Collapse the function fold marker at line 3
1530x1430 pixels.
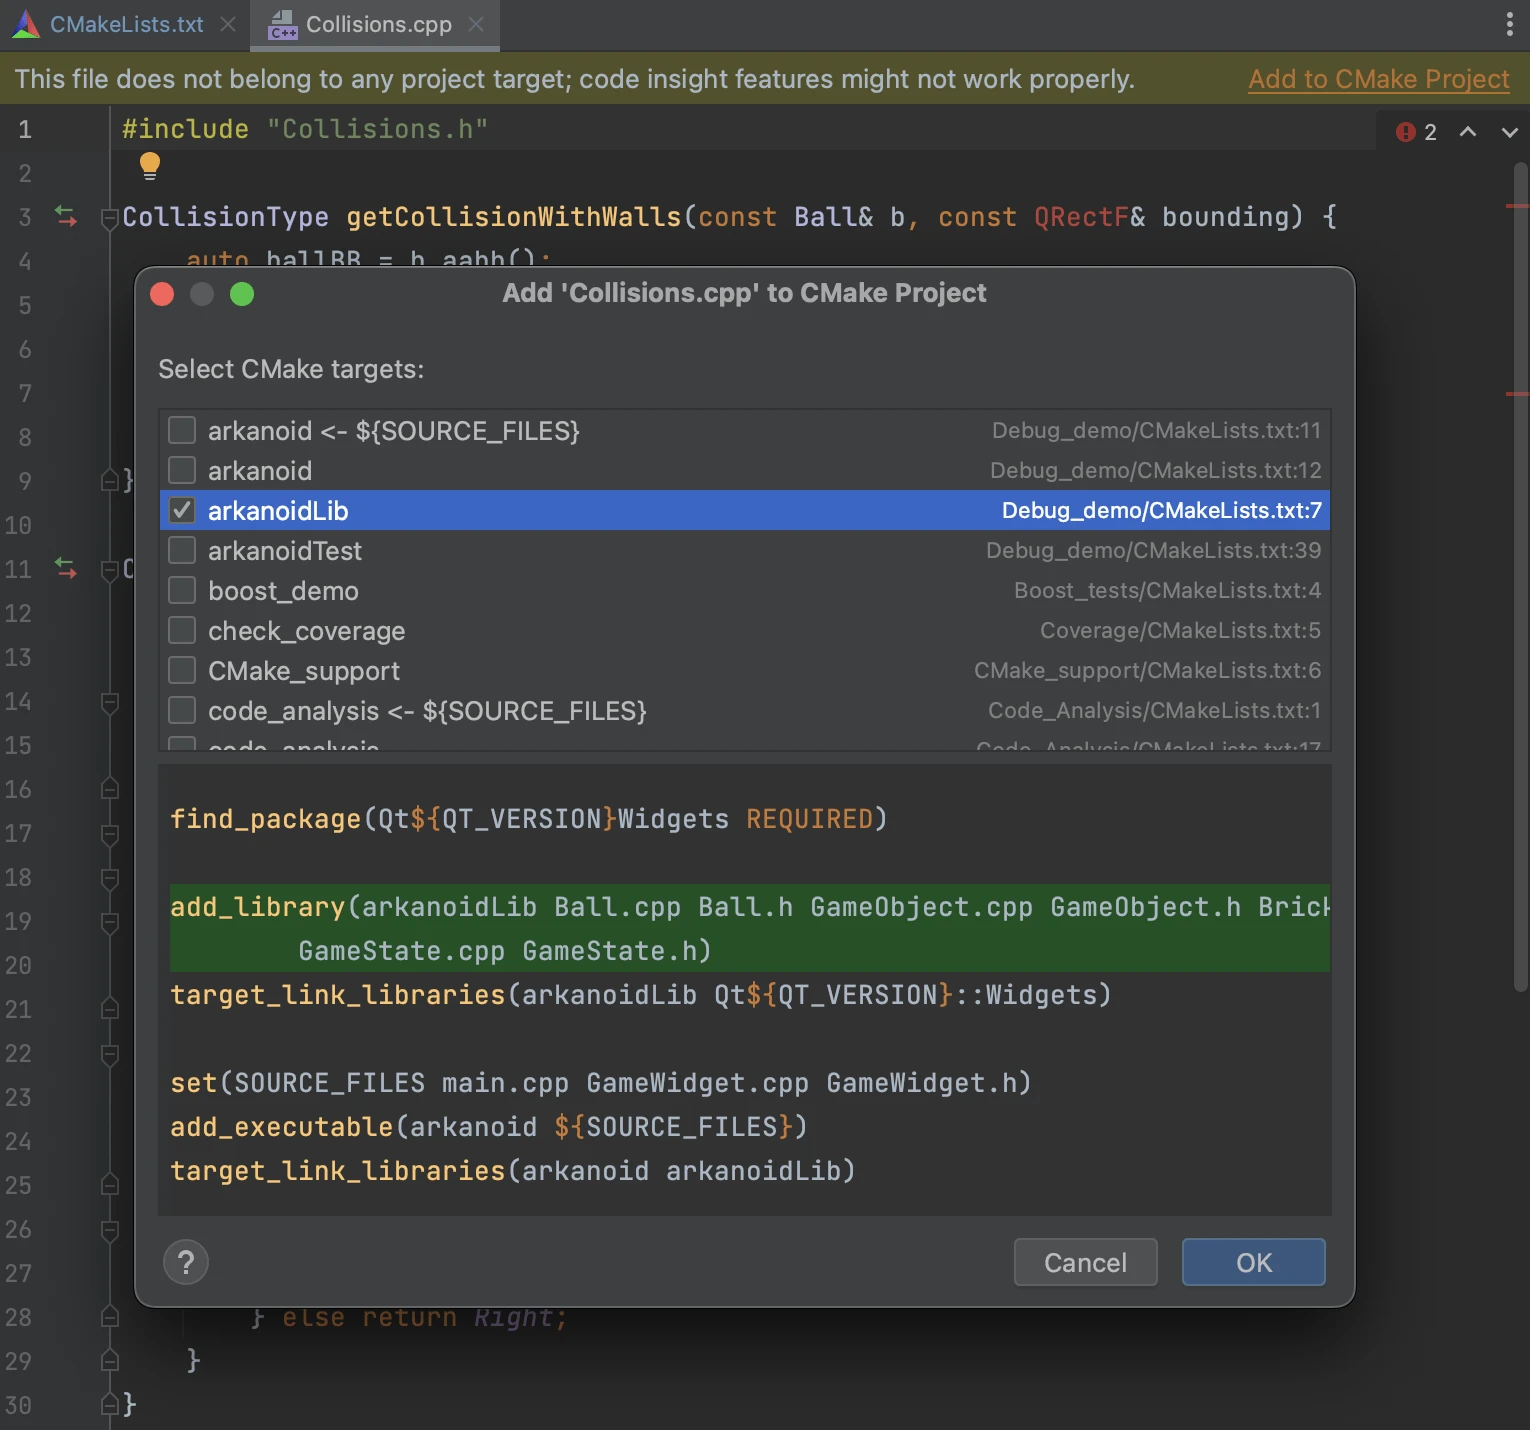(x=110, y=217)
